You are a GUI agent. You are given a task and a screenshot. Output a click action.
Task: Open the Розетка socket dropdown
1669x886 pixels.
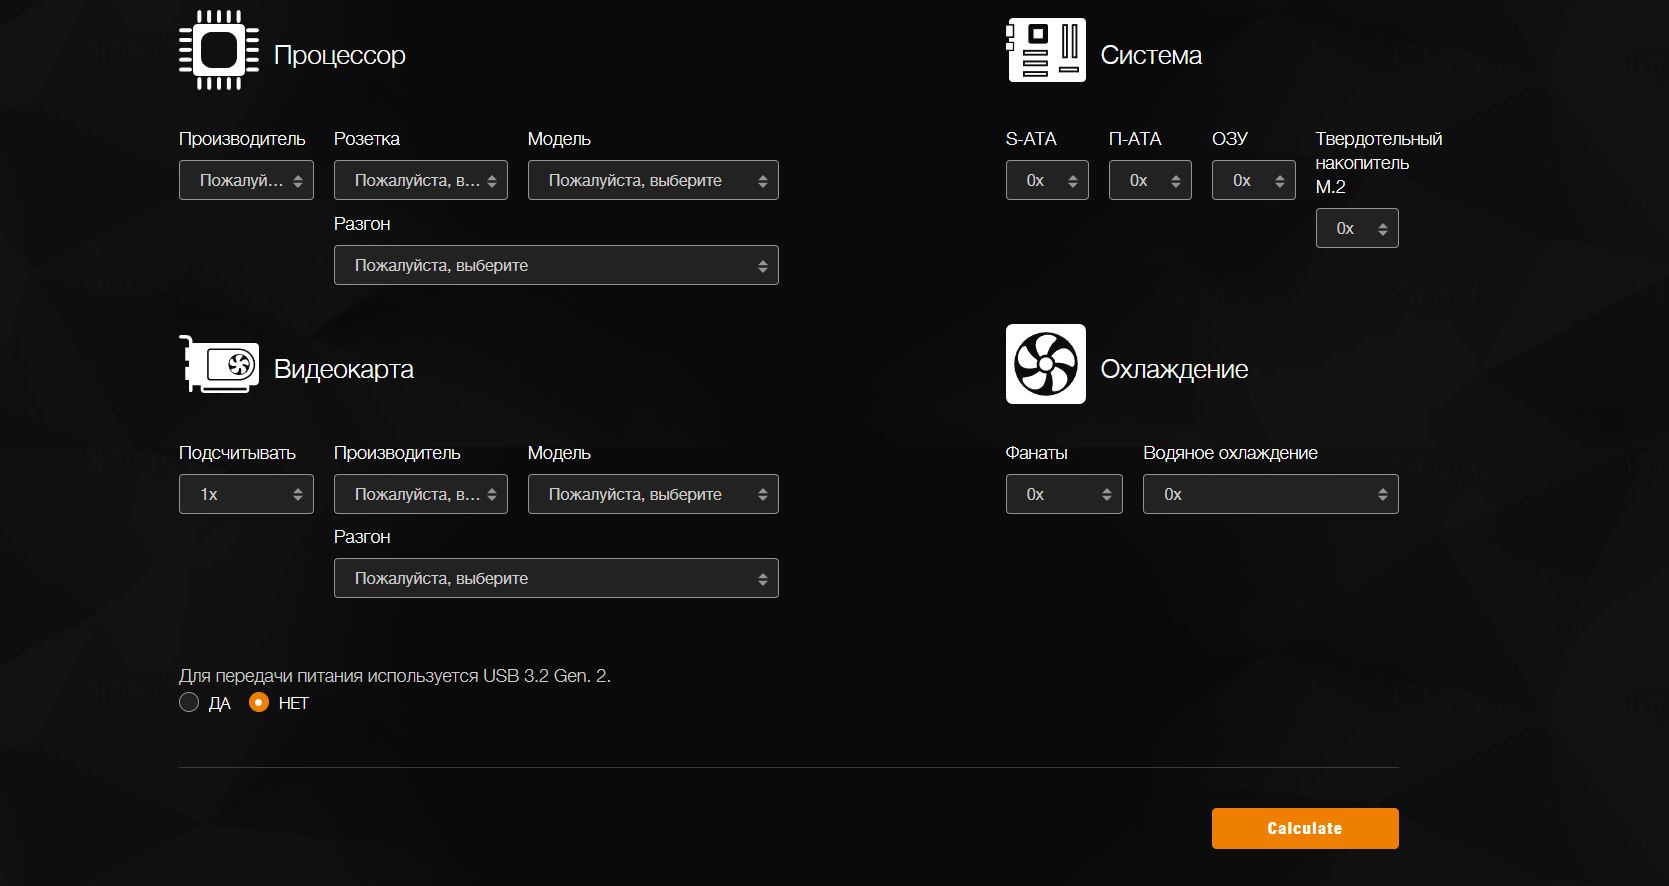421,180
